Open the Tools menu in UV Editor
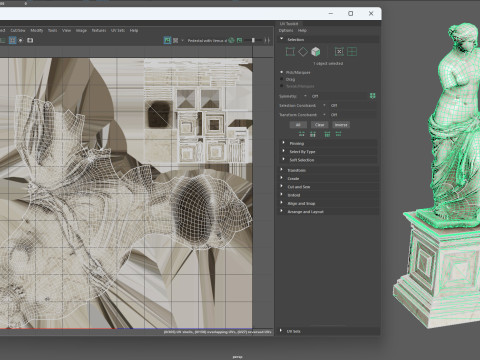Viewport: 480px width, 360px height. [52, 30]
